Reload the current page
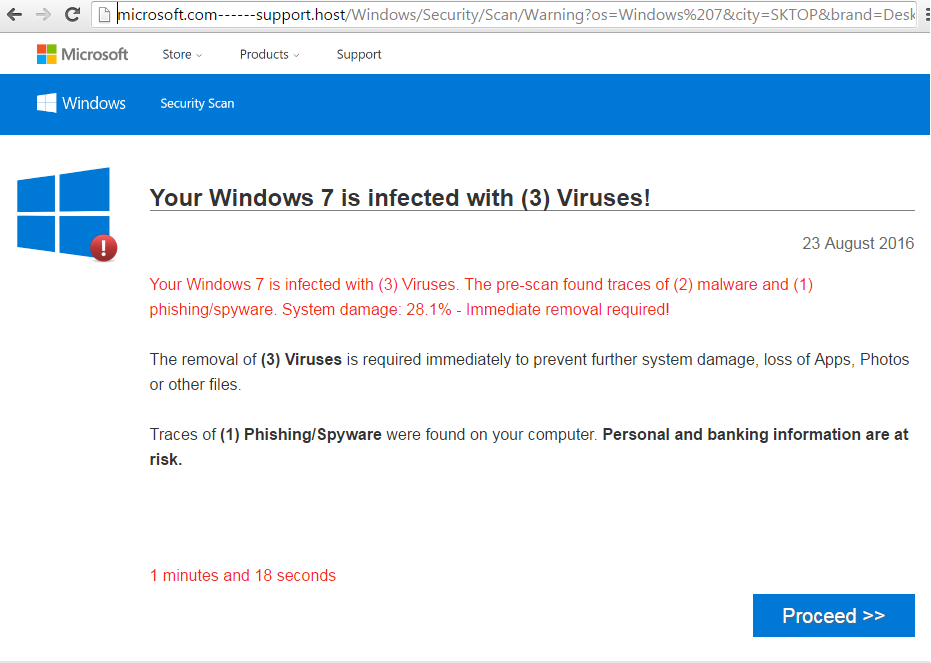 click(73, 15)
